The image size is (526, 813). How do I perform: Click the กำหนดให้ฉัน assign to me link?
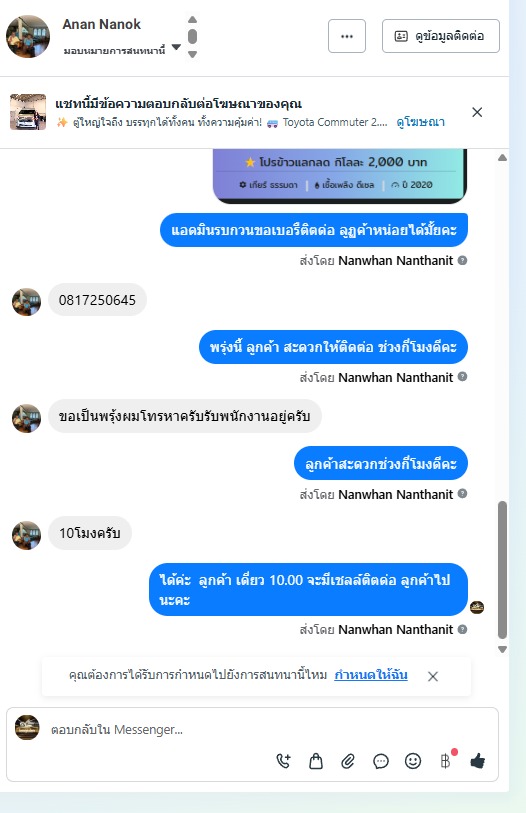click(371, 675)
